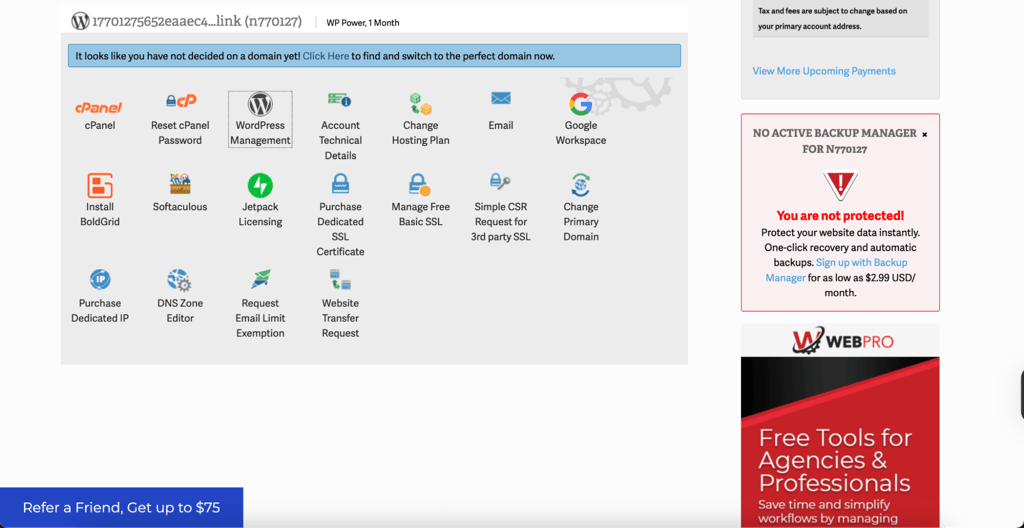Open Jetpack Licensing icon
This screenshot has height=528, width=1024.
[260, 186]
